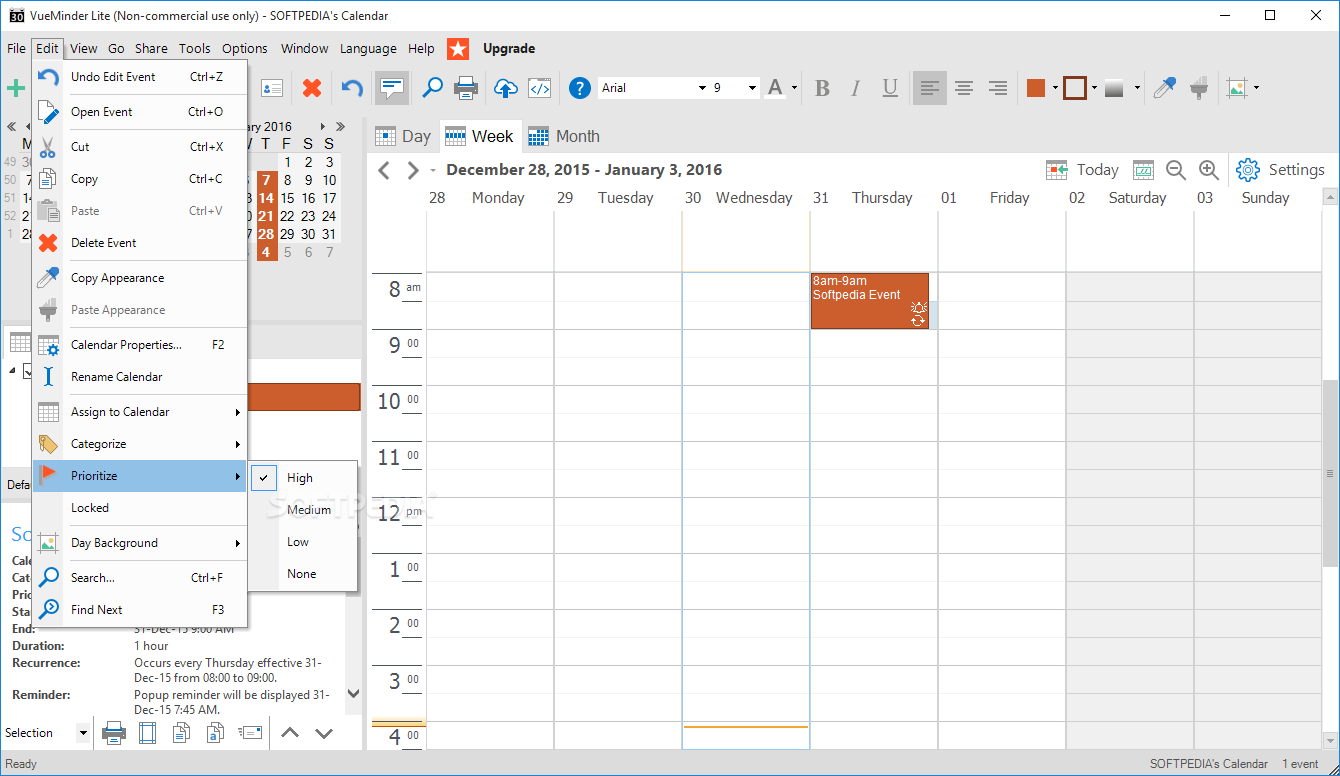Toggle the speech bubble details pane icon
This screenshot has height=776, width=1340.
392,88
